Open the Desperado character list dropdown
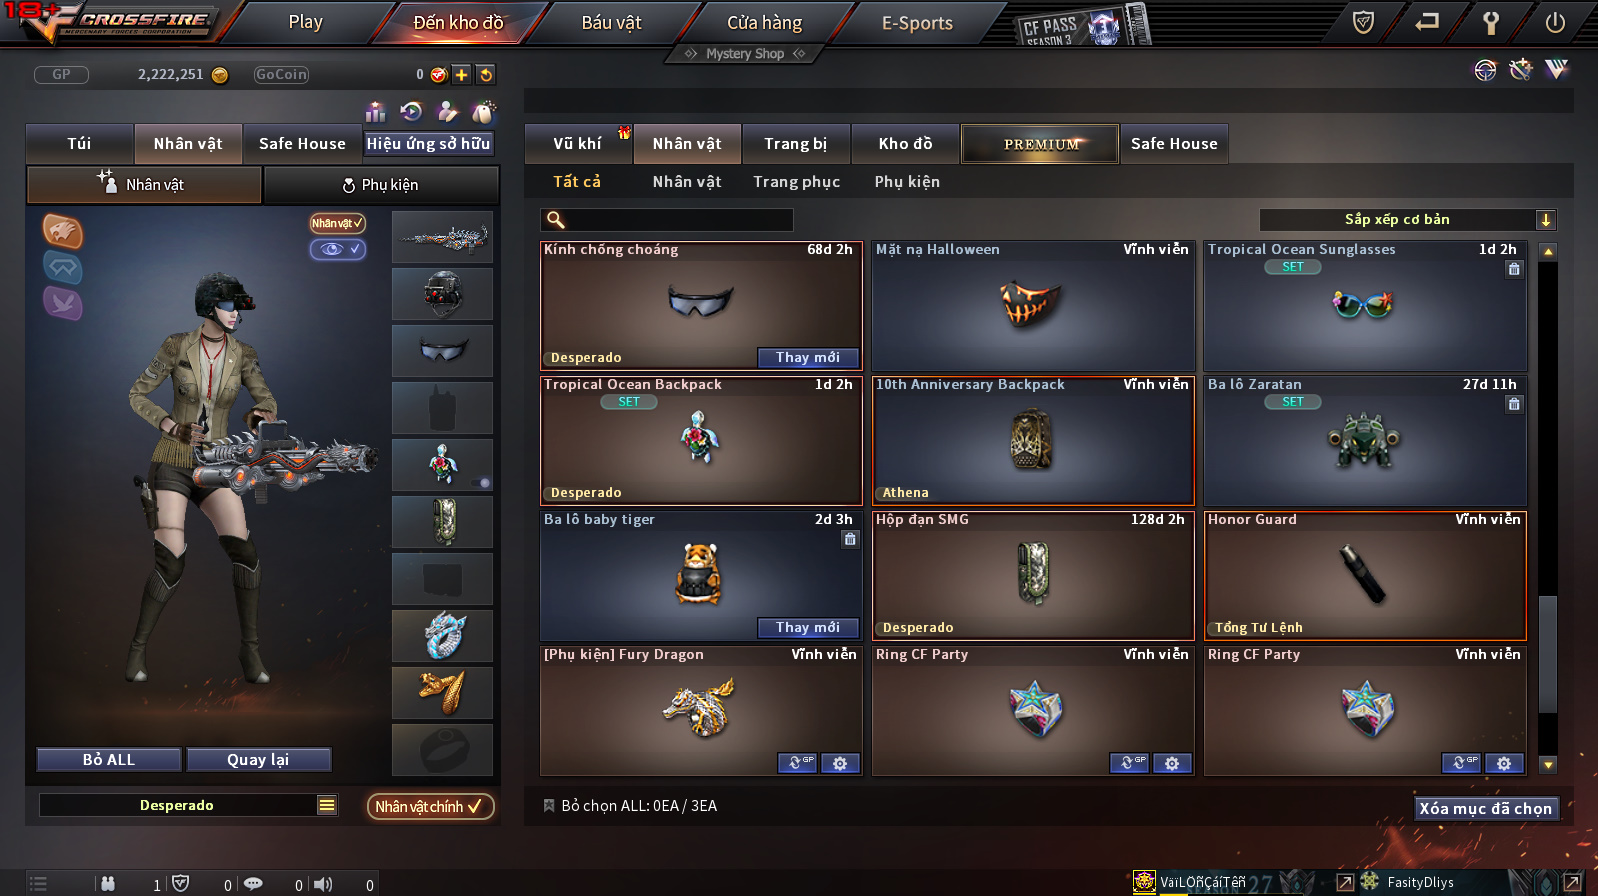 coord(326,805)
